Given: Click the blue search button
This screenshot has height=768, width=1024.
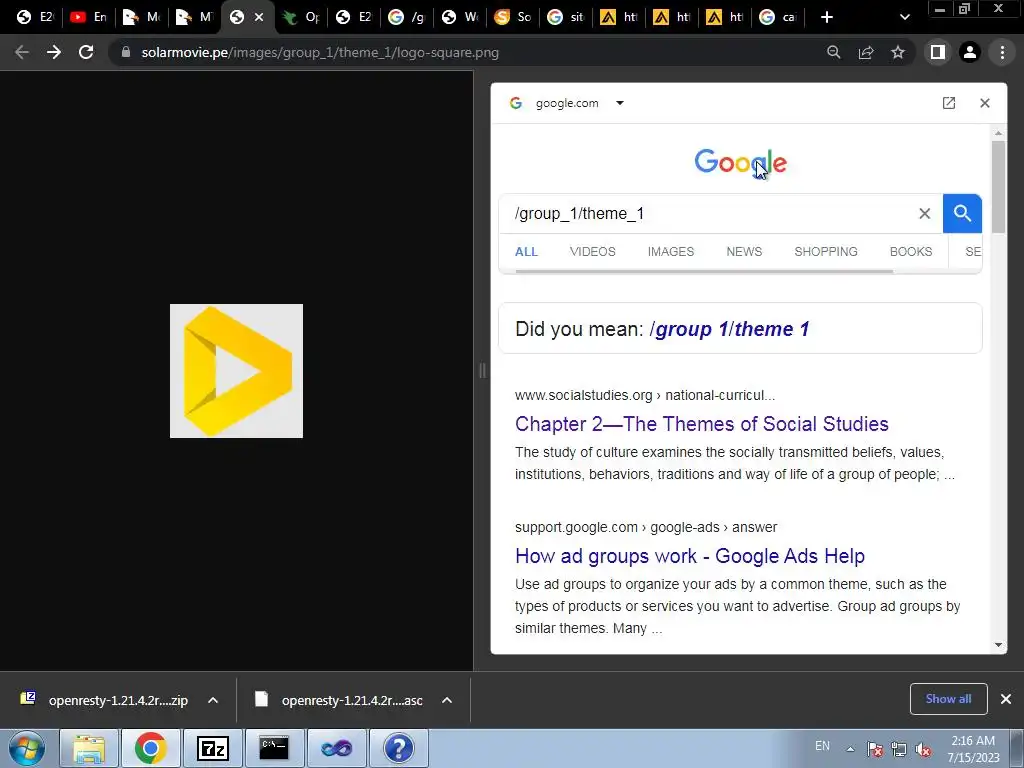Looking at the screenshot, I should pos(962,214).
